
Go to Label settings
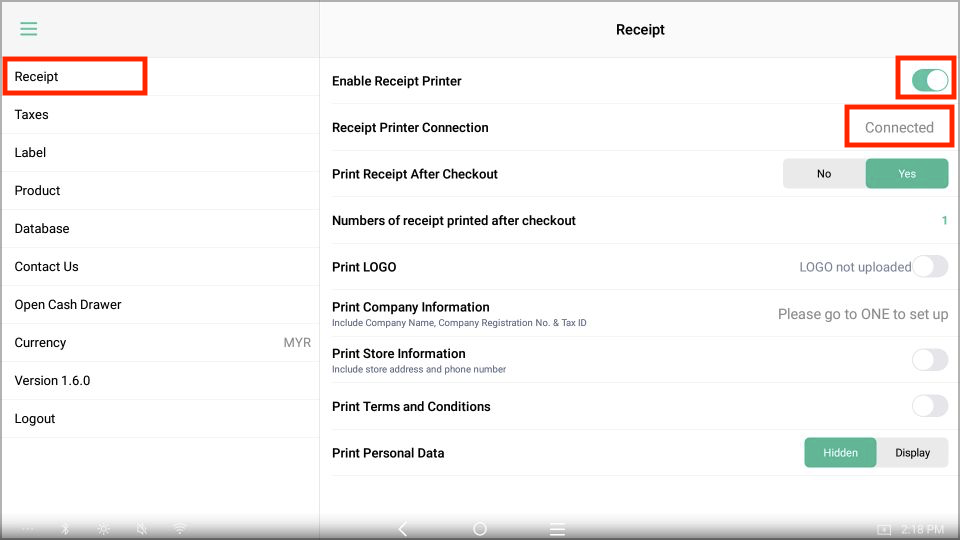pos(160,152)
